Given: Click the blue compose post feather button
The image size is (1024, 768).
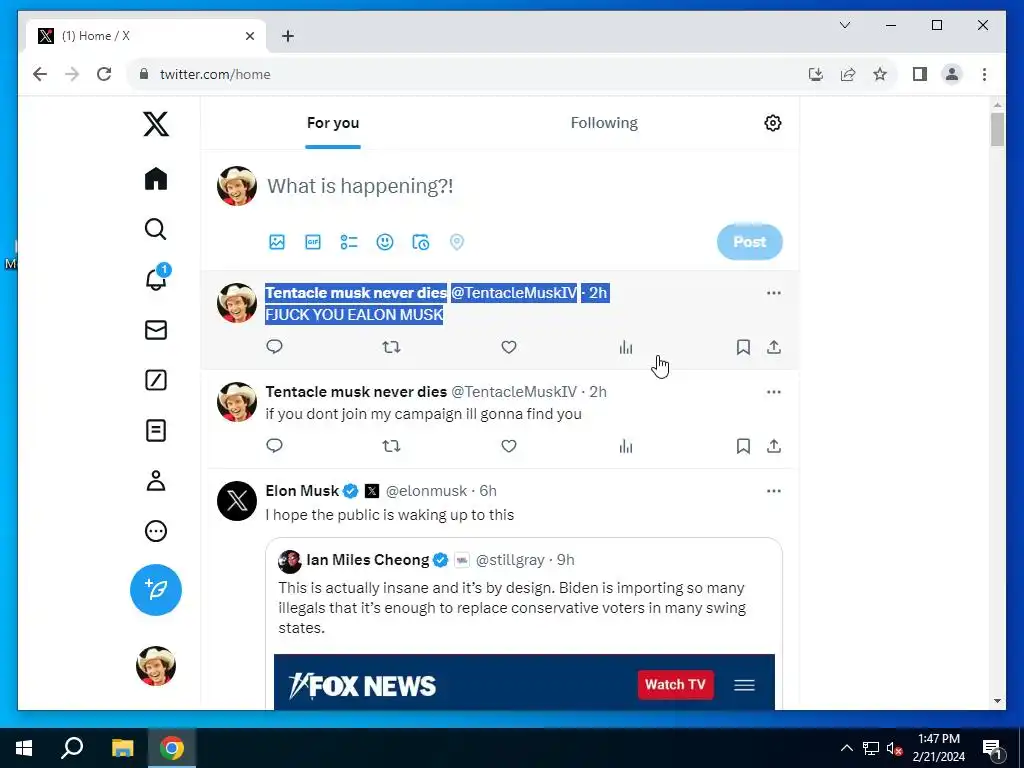Looking at the screenshot, I should 156,590.
